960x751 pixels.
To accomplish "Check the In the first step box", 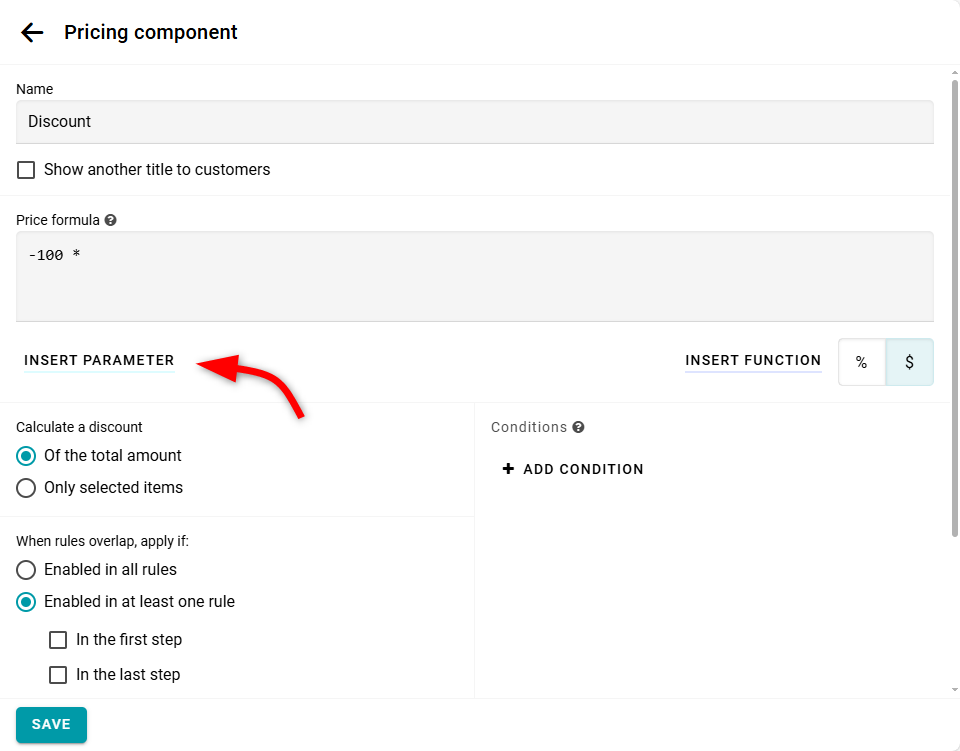I will 59,640.
